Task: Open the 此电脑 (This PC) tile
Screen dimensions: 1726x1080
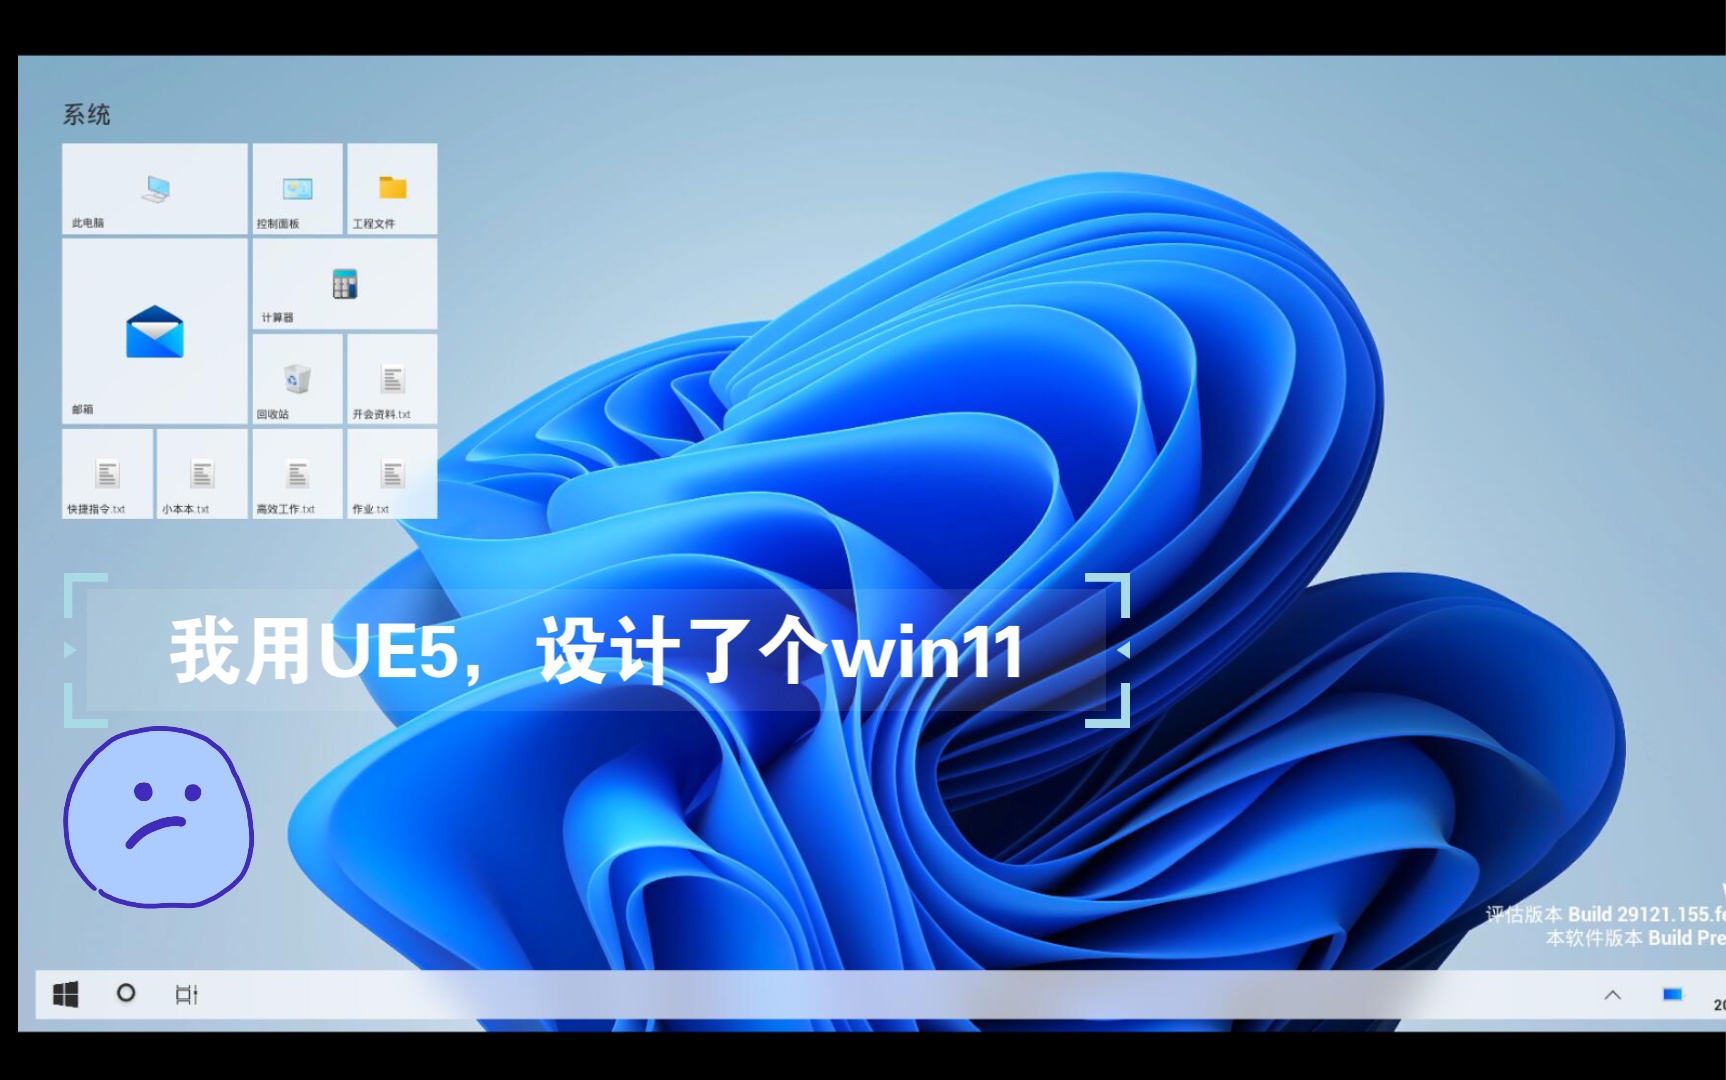Action: pos(155,189)
